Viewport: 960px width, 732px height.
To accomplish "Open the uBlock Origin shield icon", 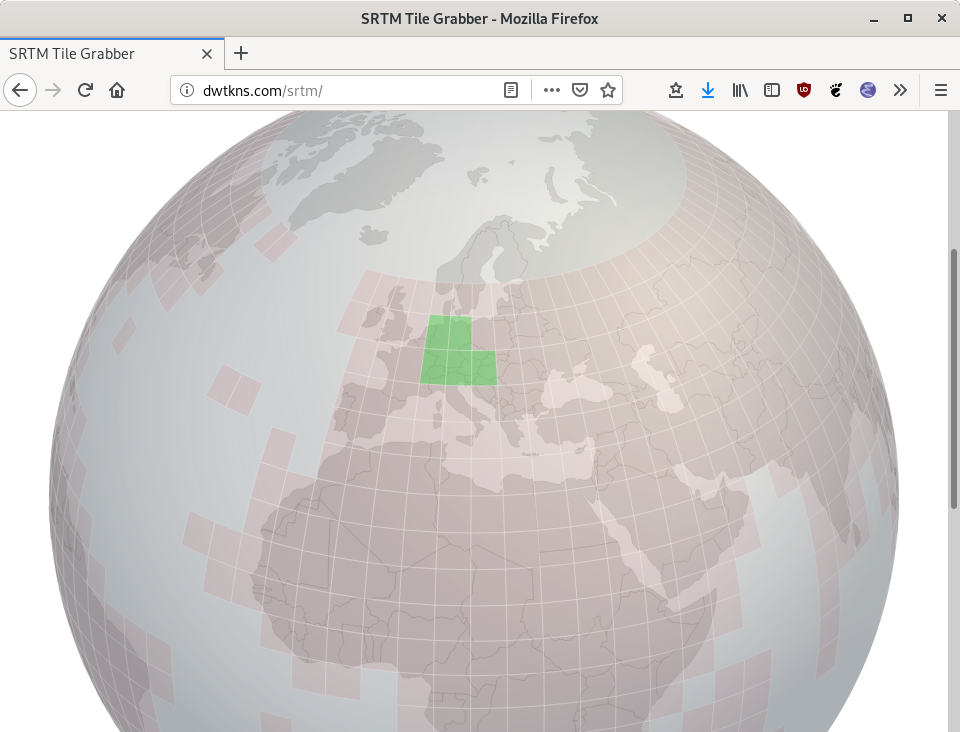I will [x=804, y=91].
